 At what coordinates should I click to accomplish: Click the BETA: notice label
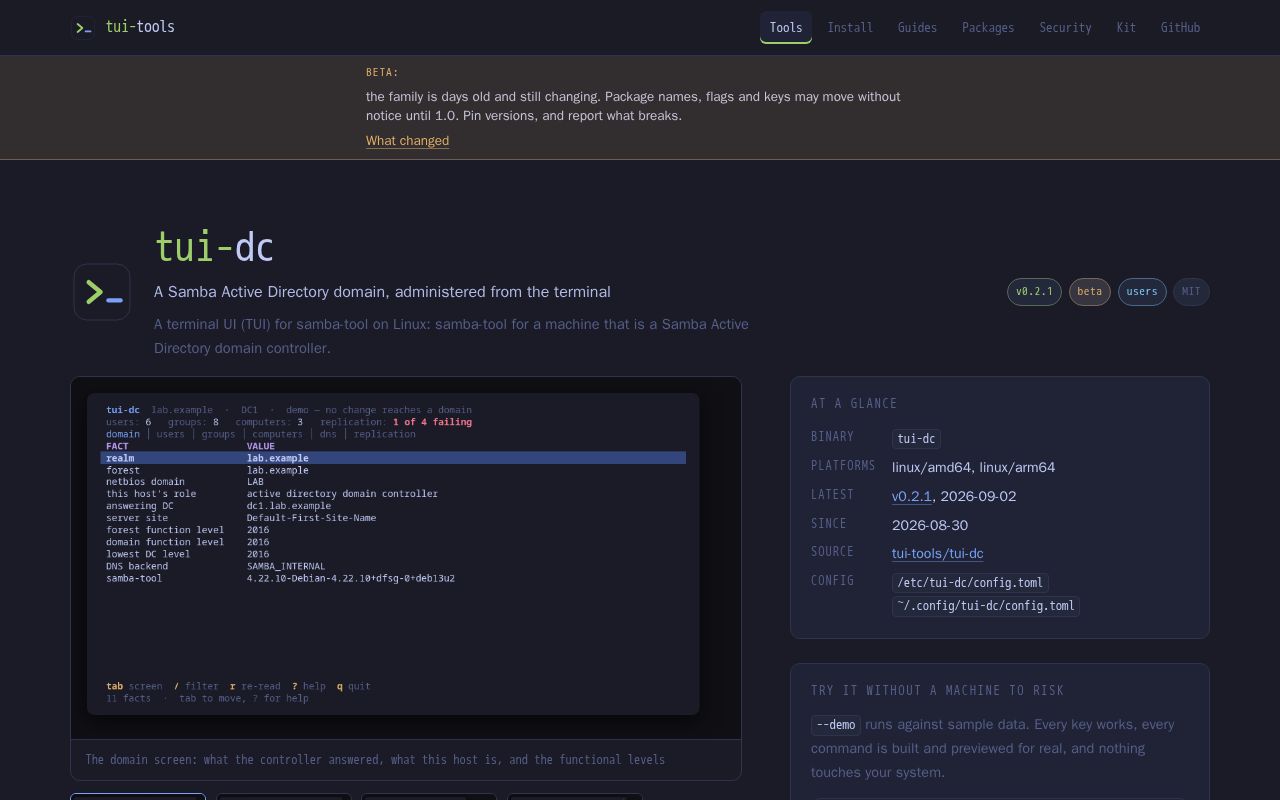pos(382,72)
